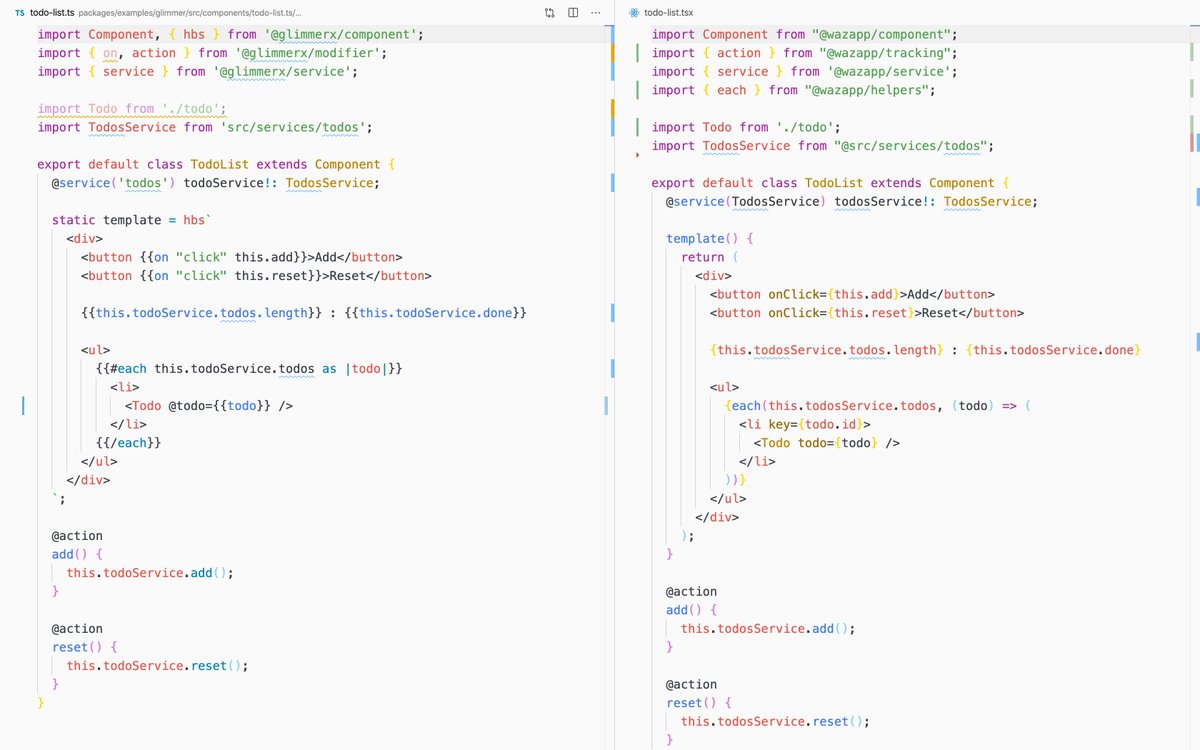Click the split editor layout icon
1200x750 pixels.
click(x=572, y=12)
